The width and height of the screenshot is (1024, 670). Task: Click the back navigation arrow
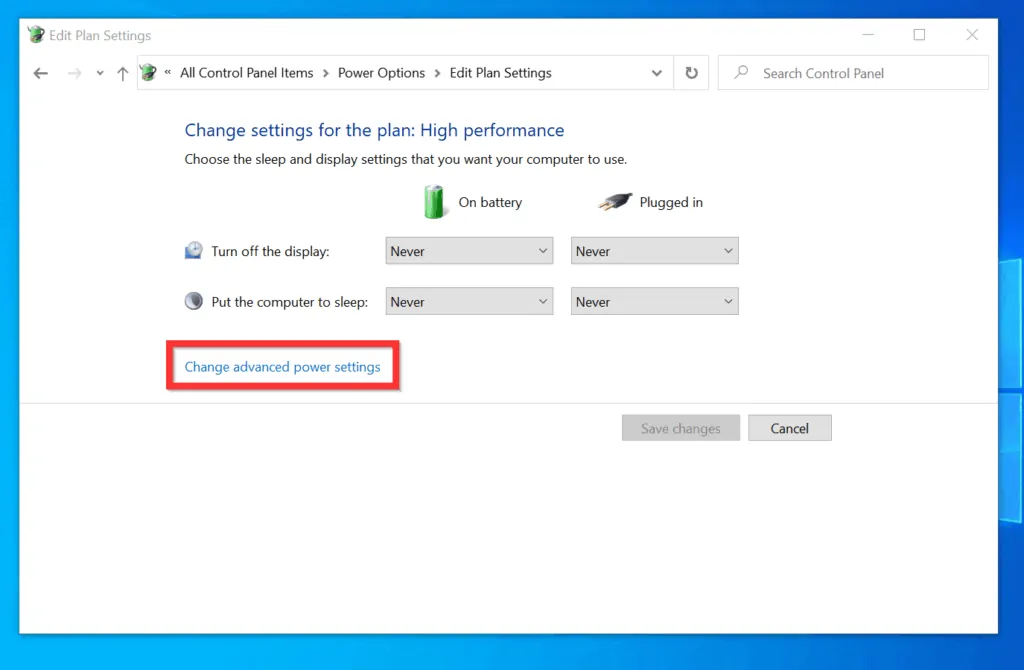40,73
